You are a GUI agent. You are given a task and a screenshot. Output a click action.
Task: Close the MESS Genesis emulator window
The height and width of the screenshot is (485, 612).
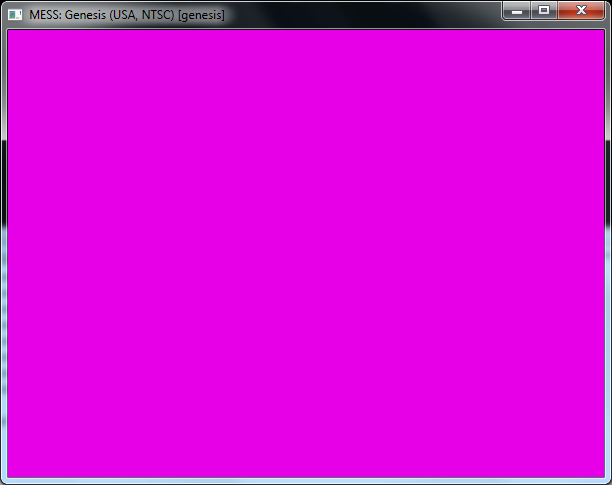pos(581,10)
